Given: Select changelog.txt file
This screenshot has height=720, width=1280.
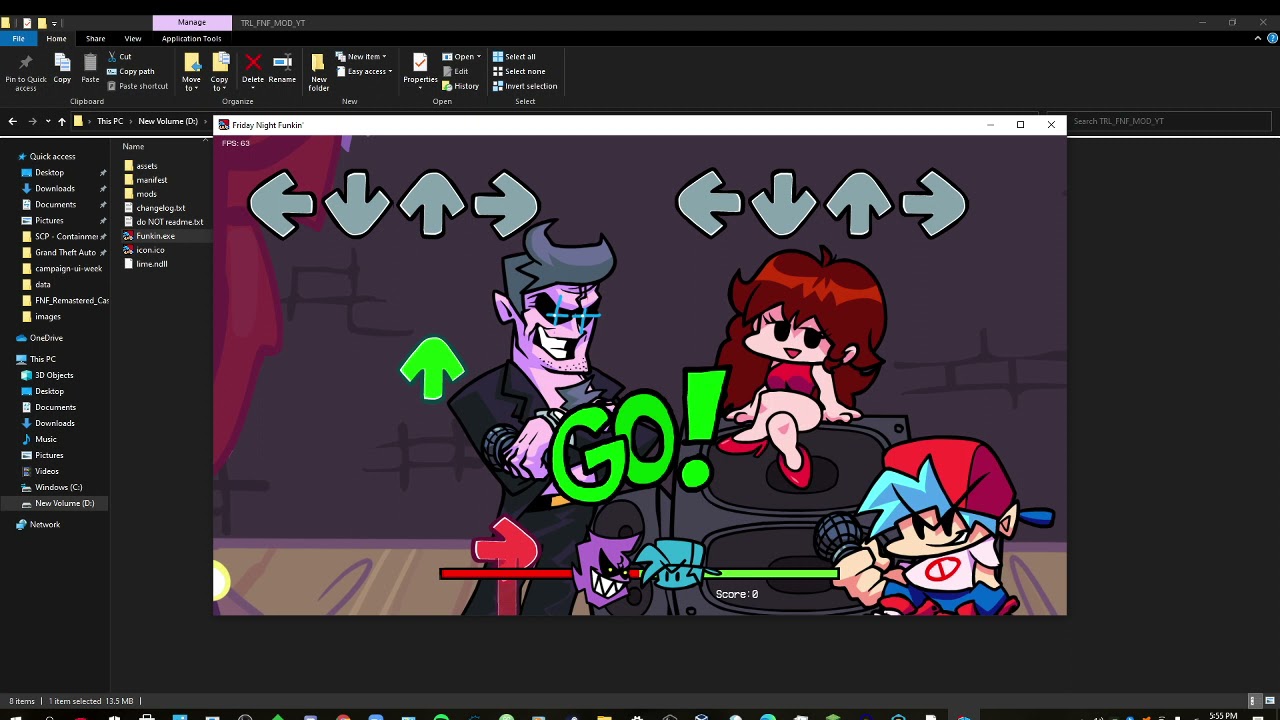Looking at the screenshot, I should coord(161,208).
